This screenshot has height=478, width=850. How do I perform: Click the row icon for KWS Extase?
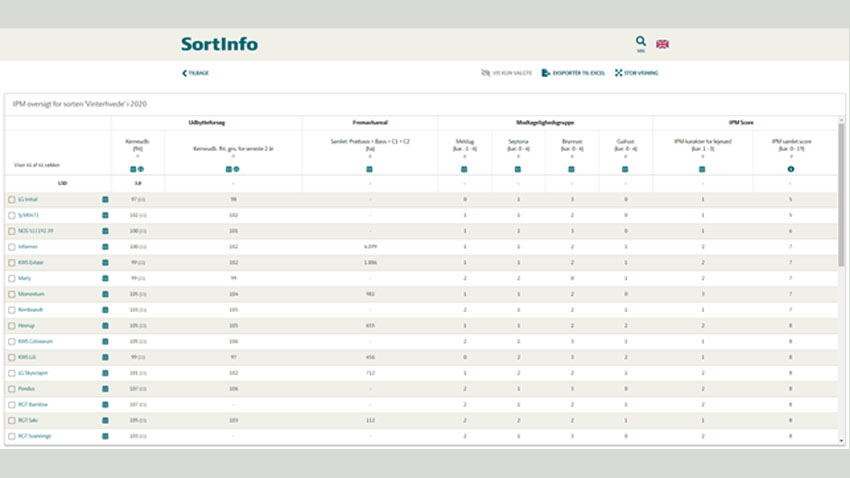pyautogui.click(x=105, y=262)
